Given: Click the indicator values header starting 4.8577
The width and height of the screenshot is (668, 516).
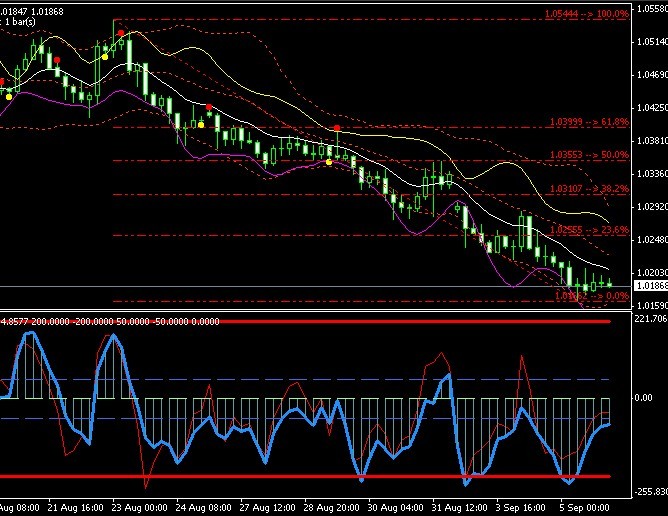Looking at the screenshot, I should tap(110, 322).
